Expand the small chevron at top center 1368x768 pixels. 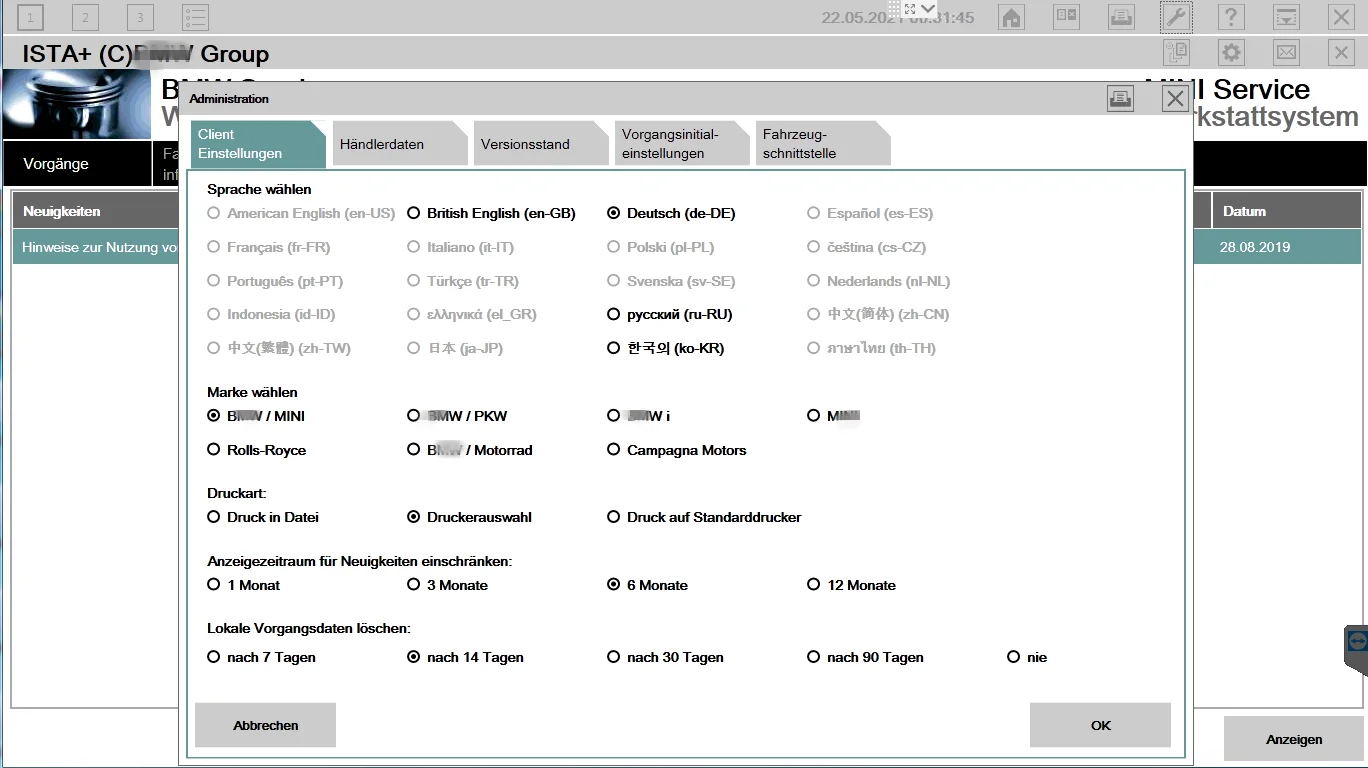pyautogui.click(x=928, y=9)
